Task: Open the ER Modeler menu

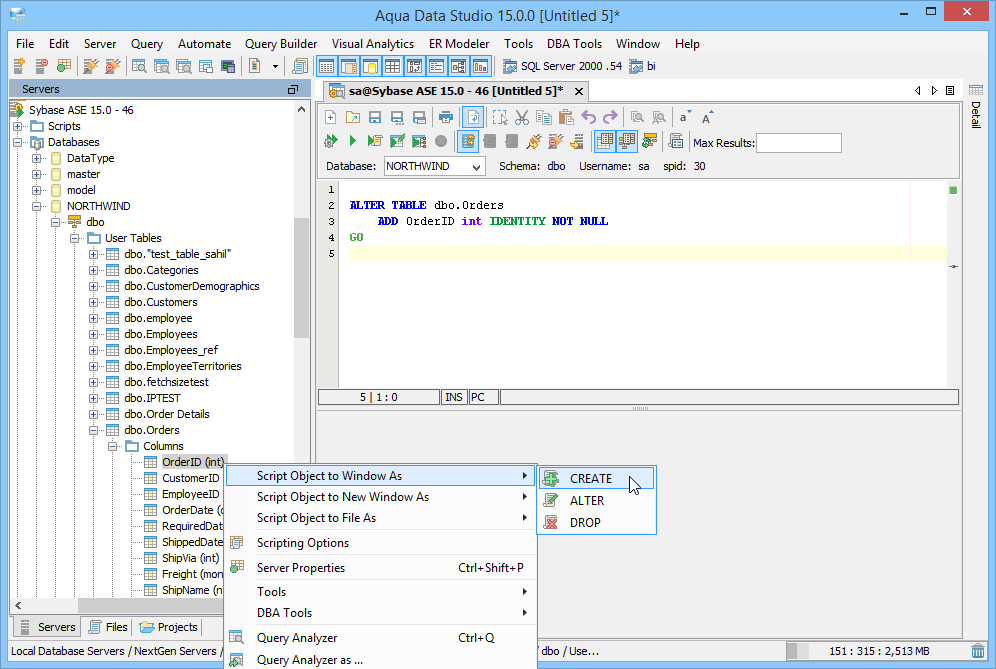Action: pyautogui.click(x=459, y=44)
